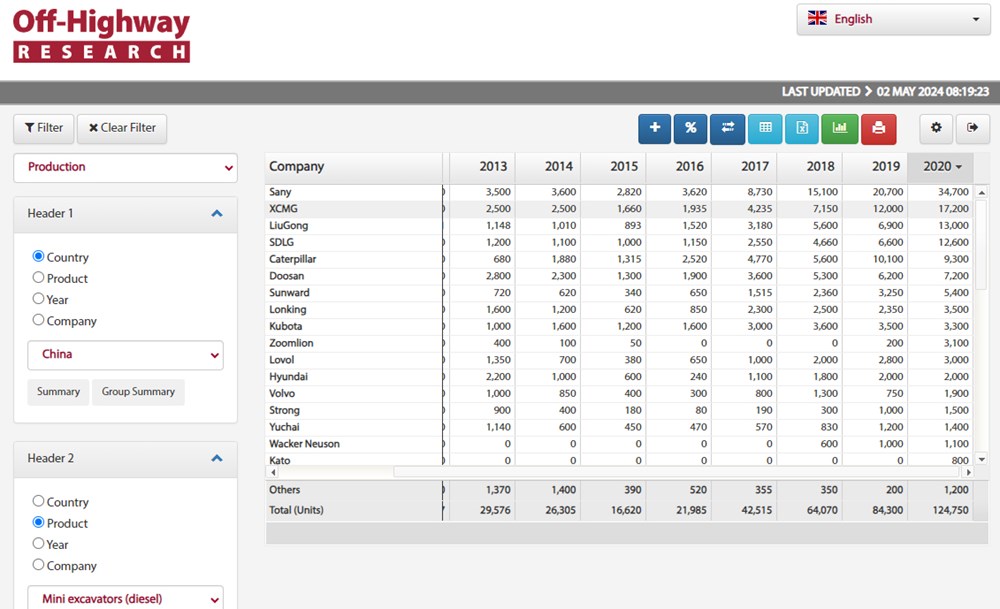Image resolution: width=1000 pixels, height=609 pixels.
Task: Click the Company column header
Action: tap(297, 167)
